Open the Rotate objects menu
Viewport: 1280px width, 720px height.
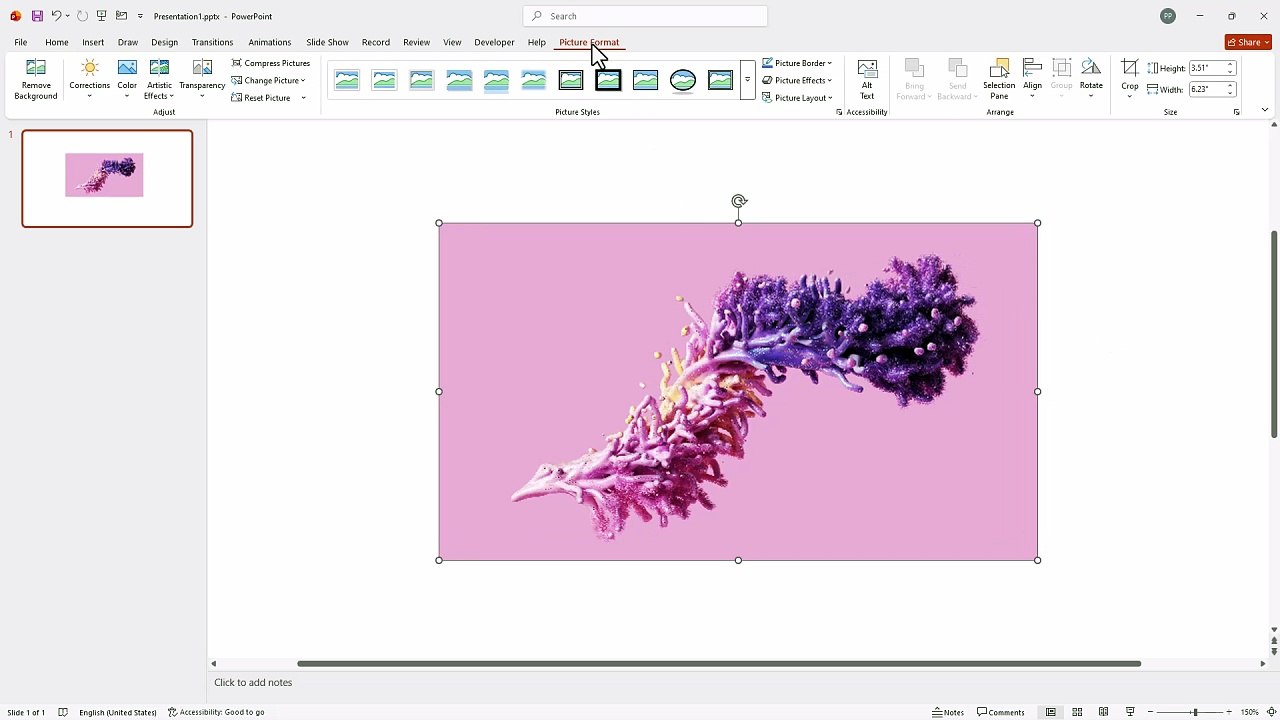point(1091,80)
